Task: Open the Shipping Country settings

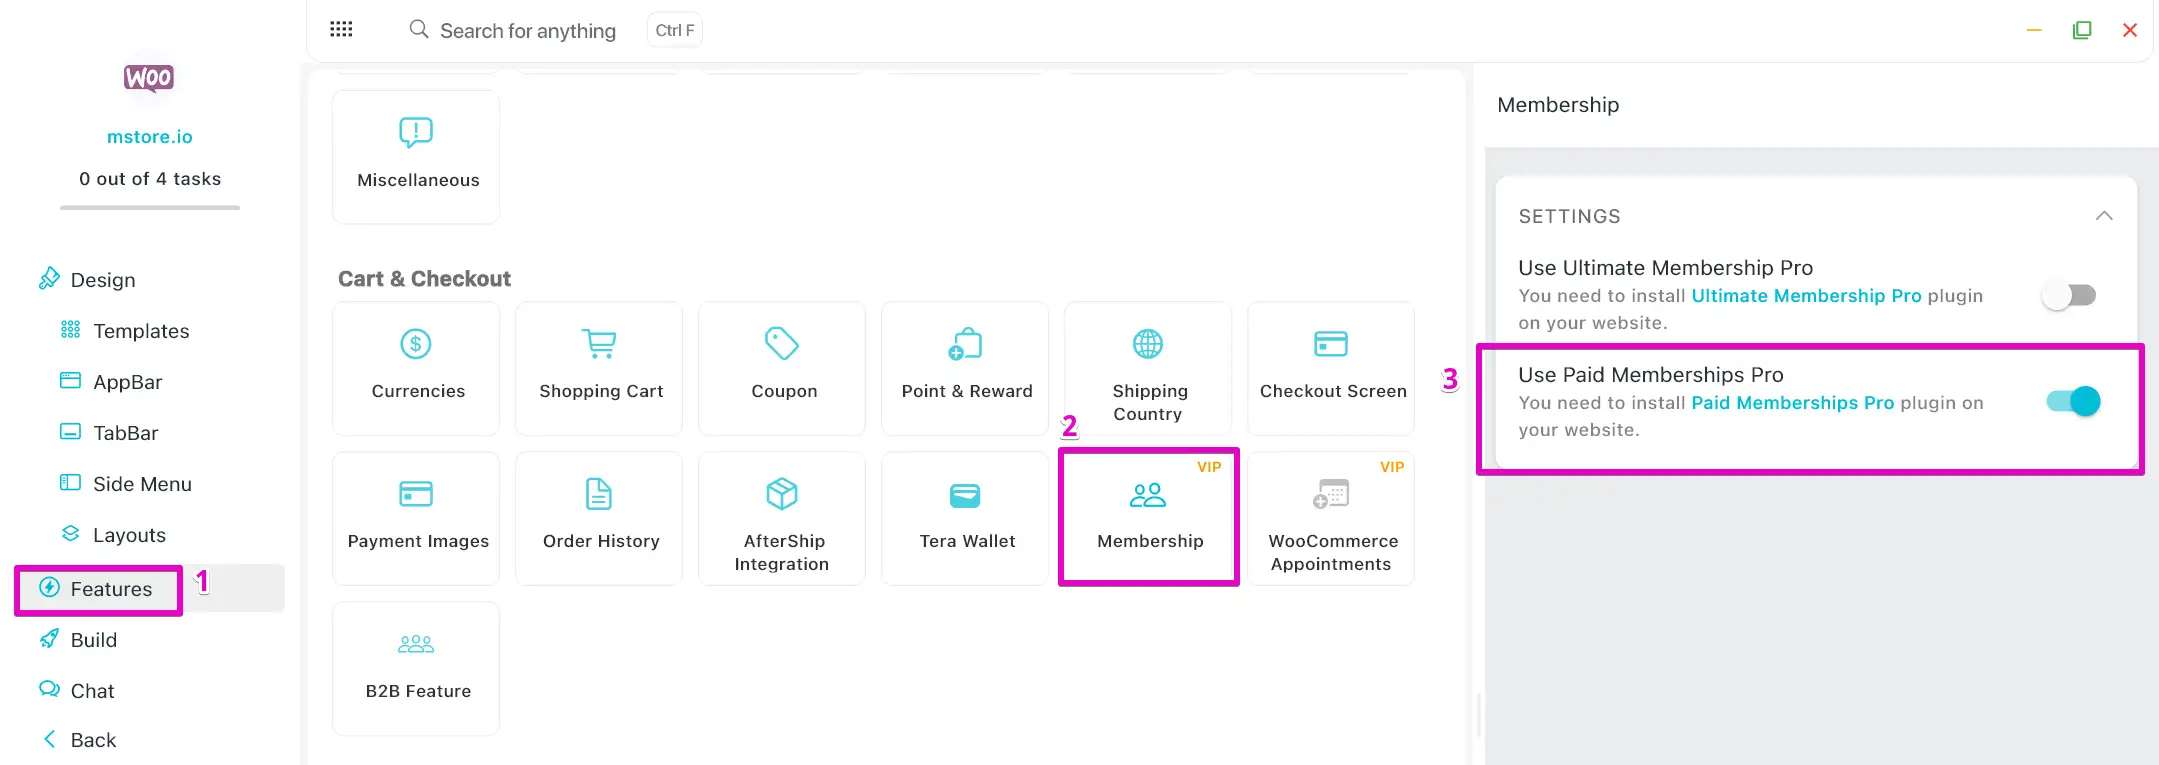Action: click(1148, 367)
